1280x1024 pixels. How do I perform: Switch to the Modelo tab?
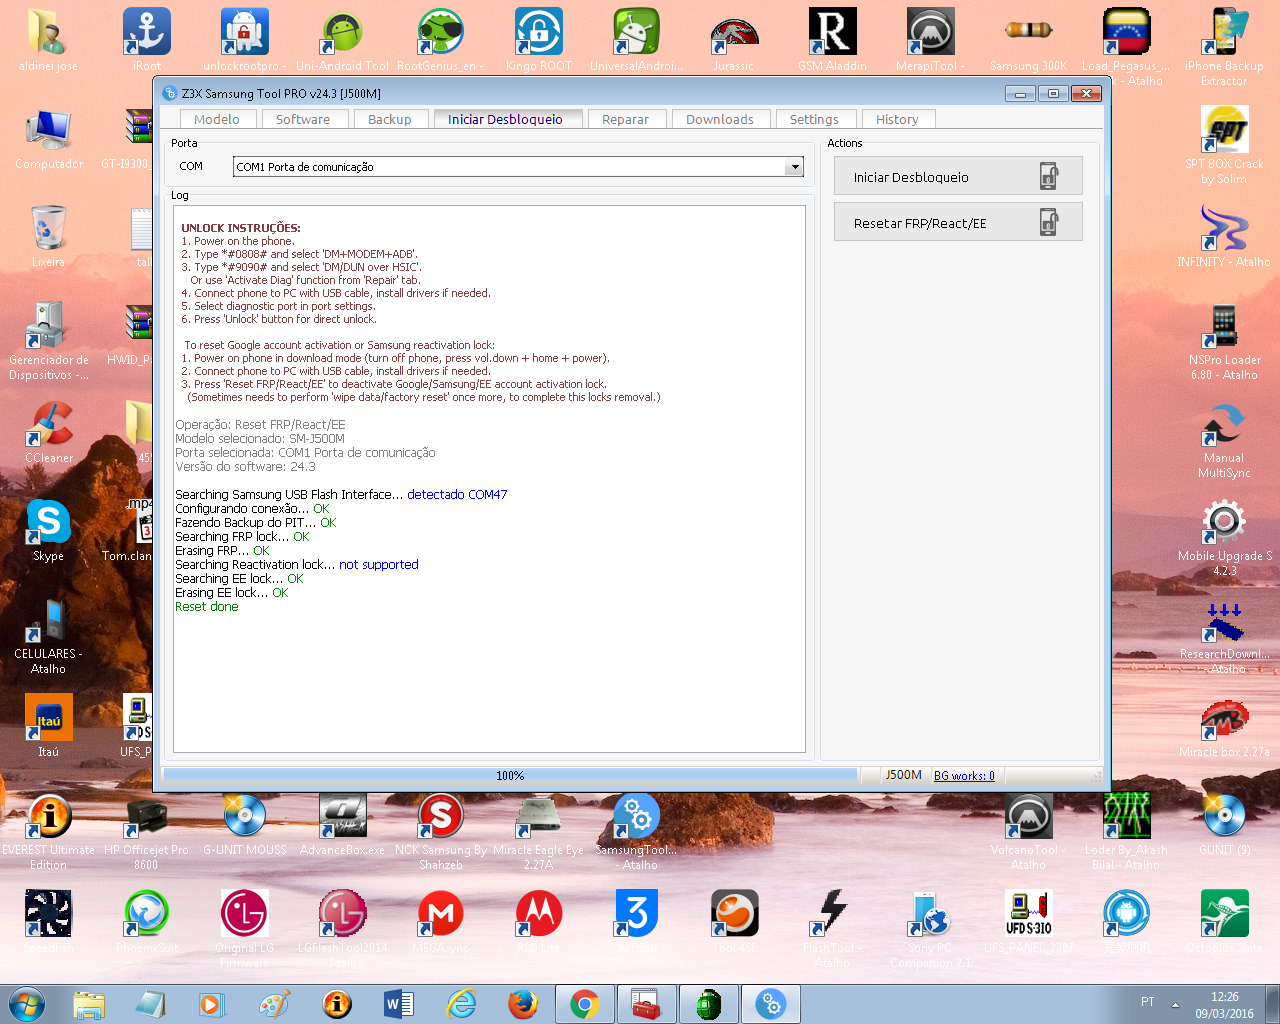217,119
